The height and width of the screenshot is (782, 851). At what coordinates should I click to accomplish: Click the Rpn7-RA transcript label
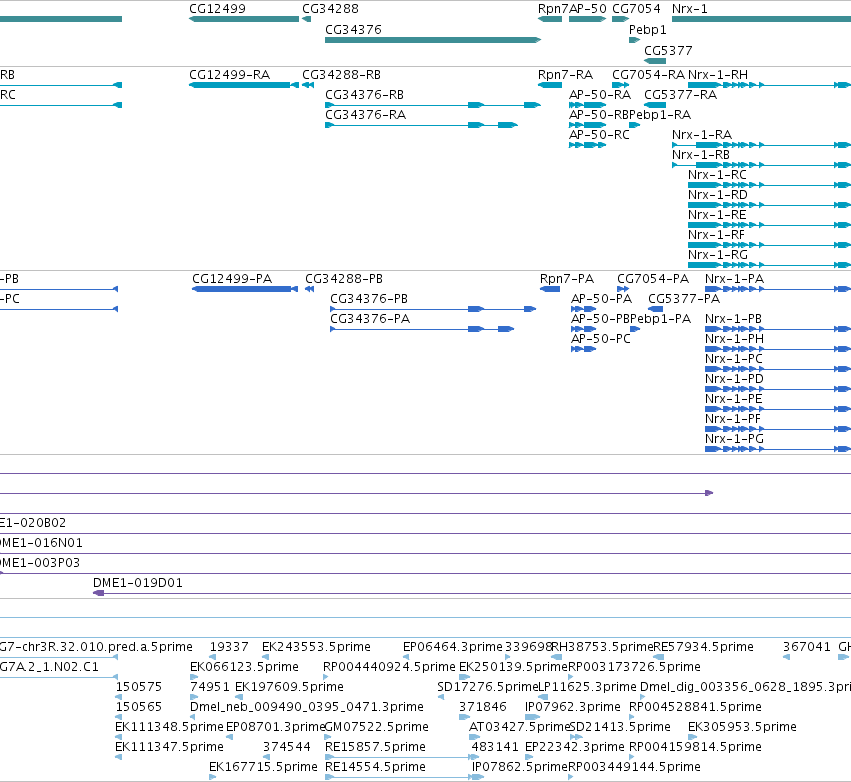click(565, 75)
